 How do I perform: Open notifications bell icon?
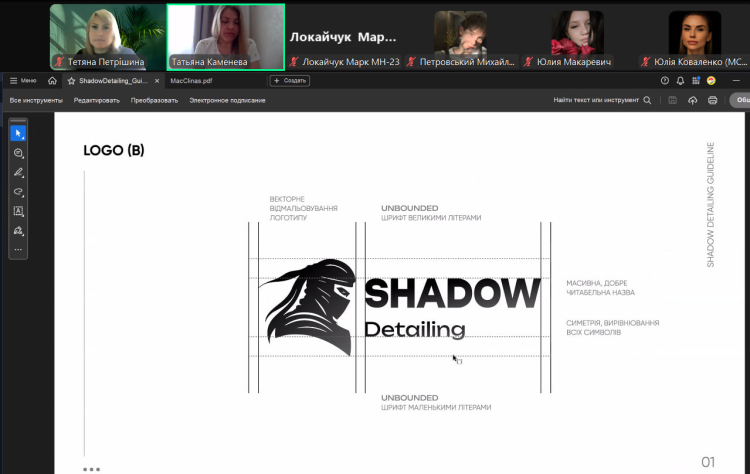[681, 80]
